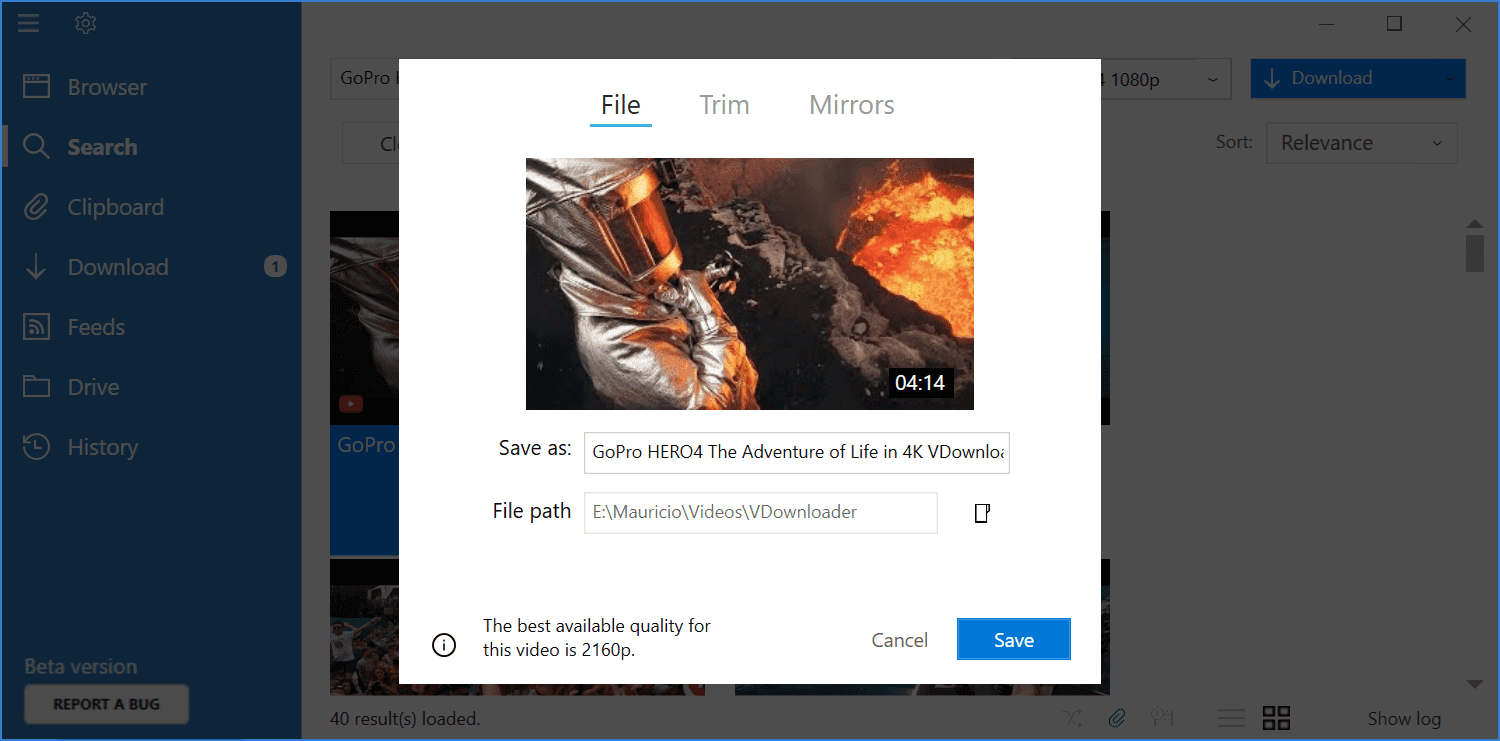The width and height of the screenshot is (1500, 741).
Task: Switch to the File tab
Action: [x=621, y=105]
